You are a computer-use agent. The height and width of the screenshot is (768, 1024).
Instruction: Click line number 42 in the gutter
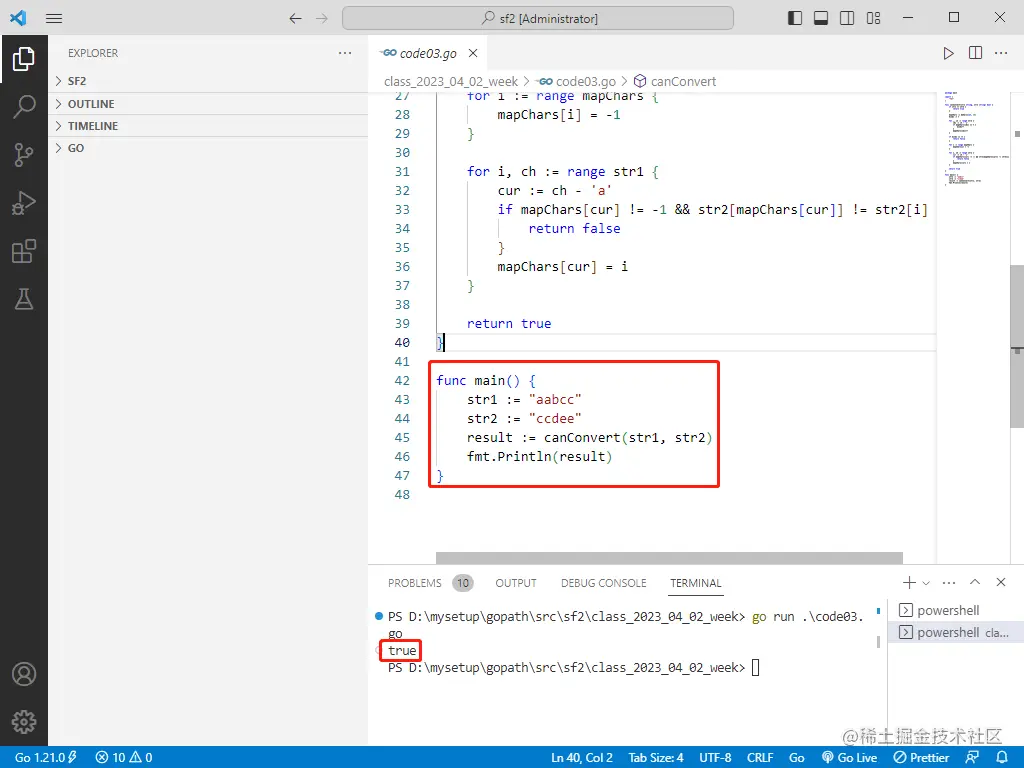[402, 380]
